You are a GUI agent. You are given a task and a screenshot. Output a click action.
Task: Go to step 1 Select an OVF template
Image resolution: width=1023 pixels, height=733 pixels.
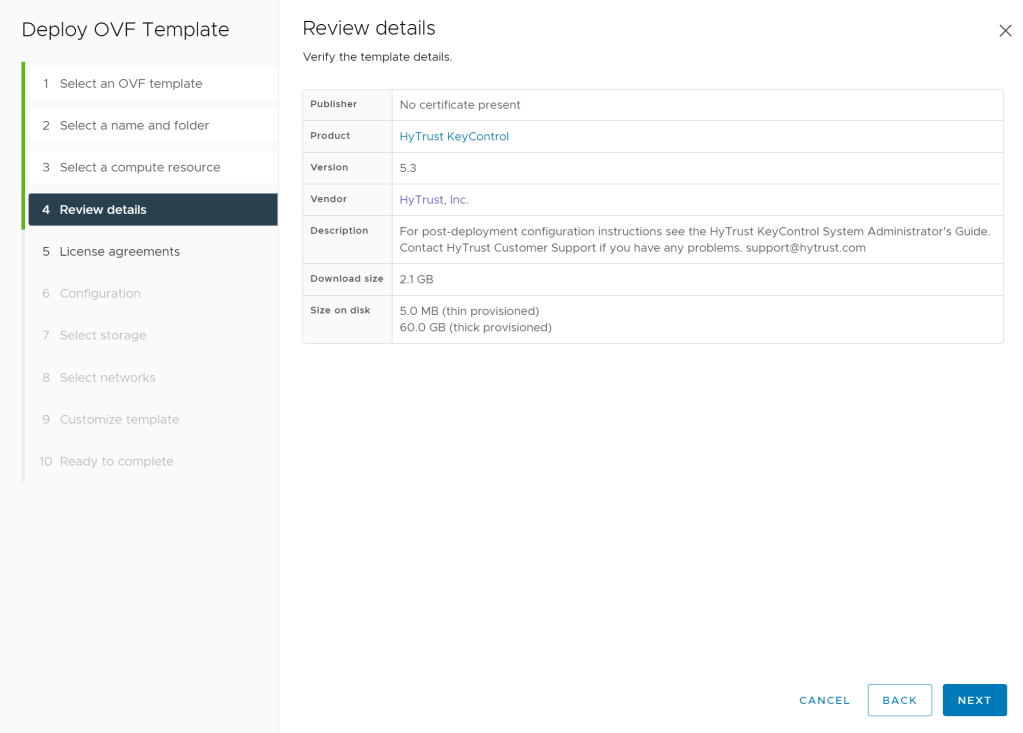pos(131,84)
